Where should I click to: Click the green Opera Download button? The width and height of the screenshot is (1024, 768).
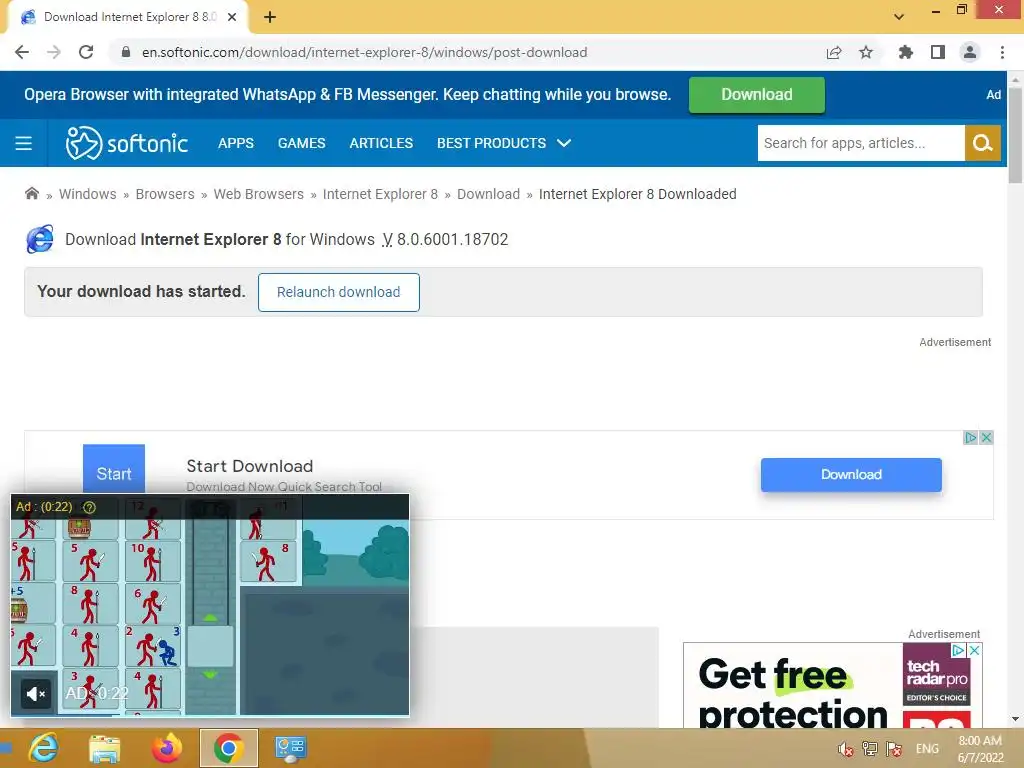757,95
